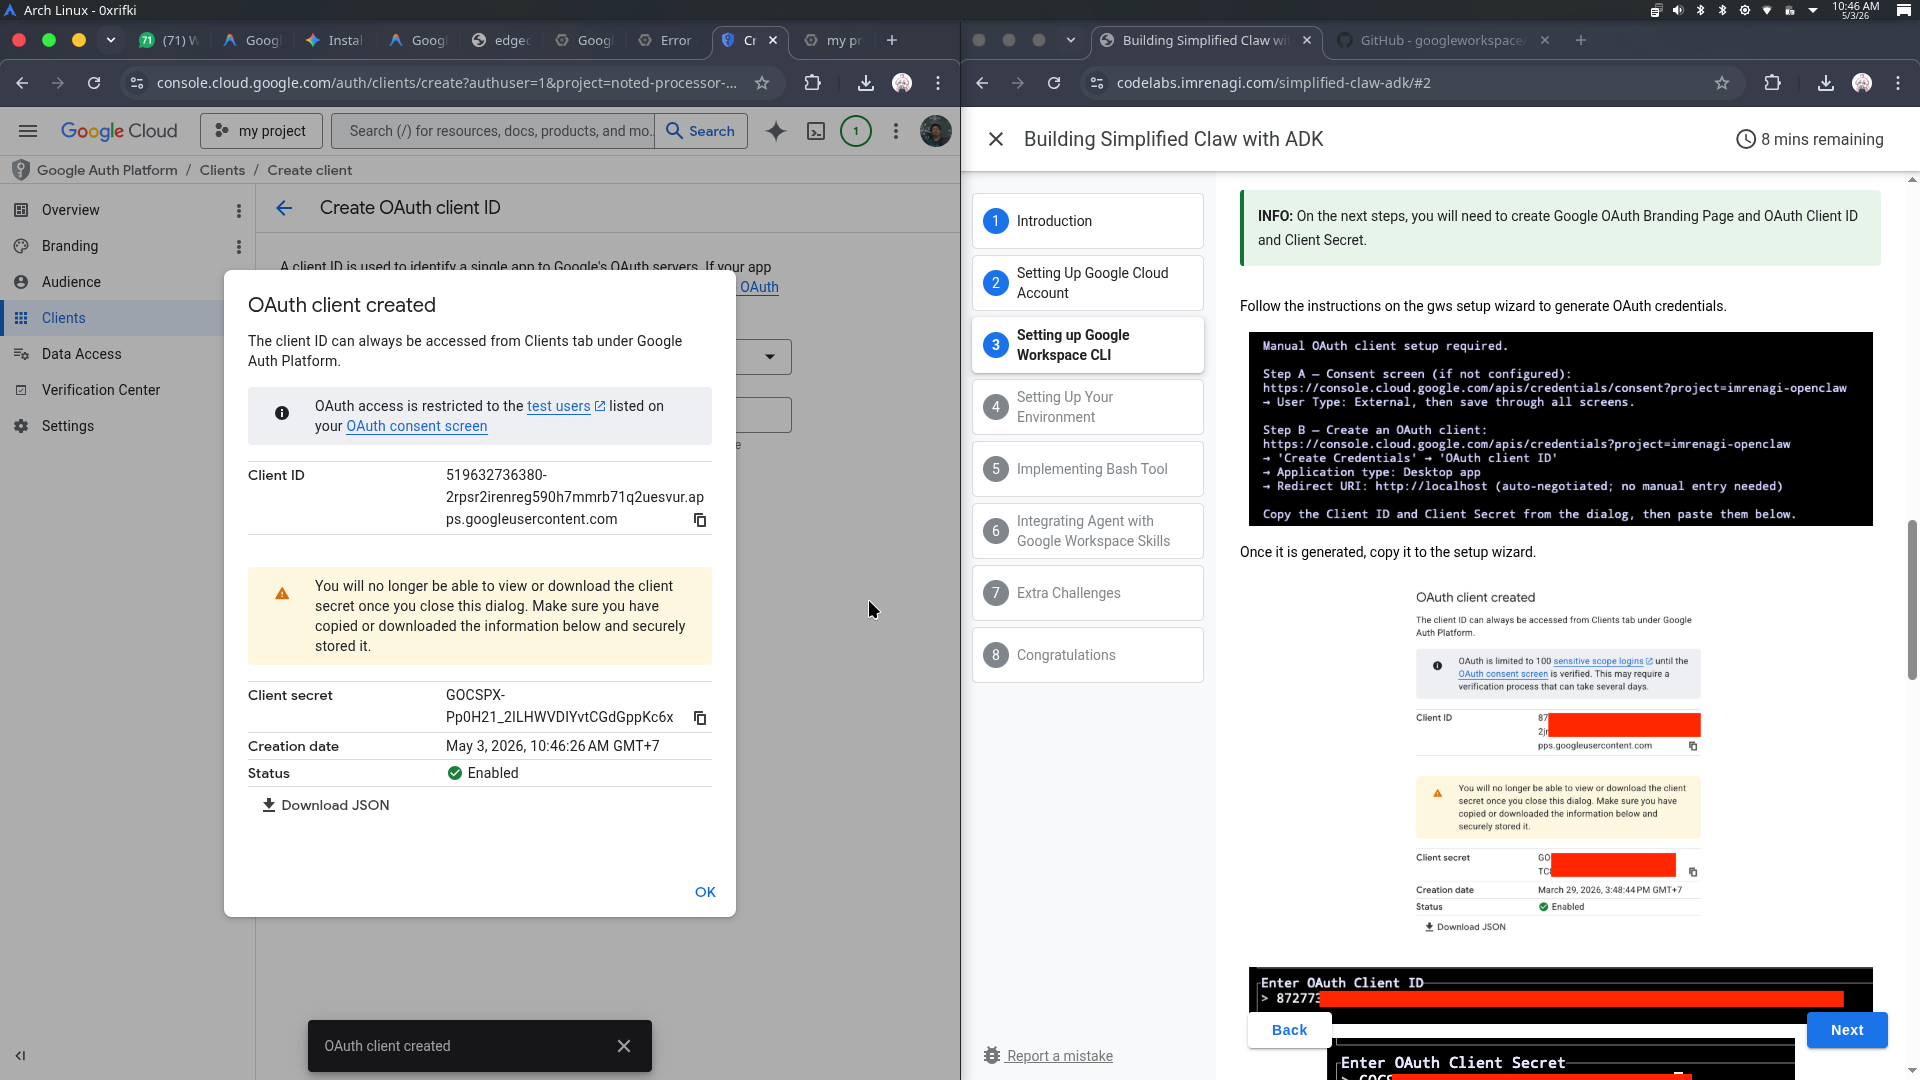Open Branding row three-dot menu
This screenshot has height=1080, width=1920.
click(x=239, y=247)
